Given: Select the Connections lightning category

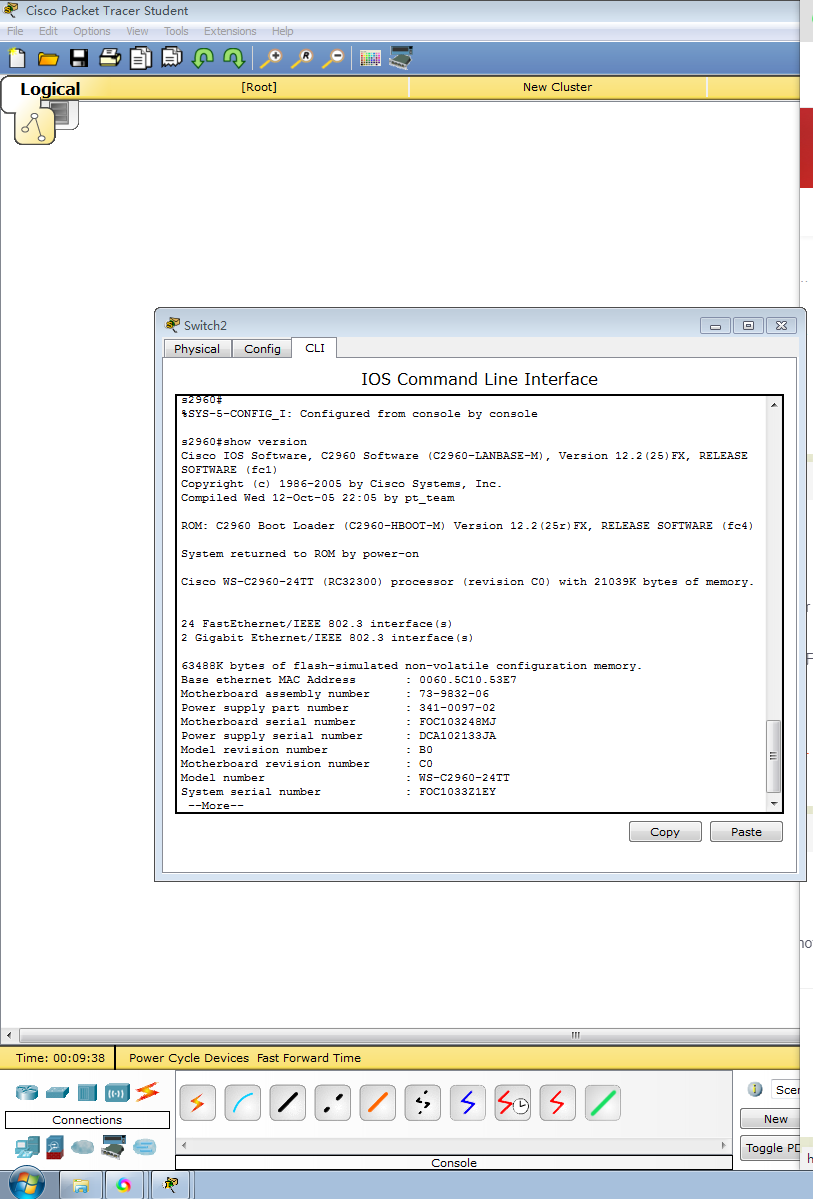Looking at the screenshot, I should (148, 1091).
